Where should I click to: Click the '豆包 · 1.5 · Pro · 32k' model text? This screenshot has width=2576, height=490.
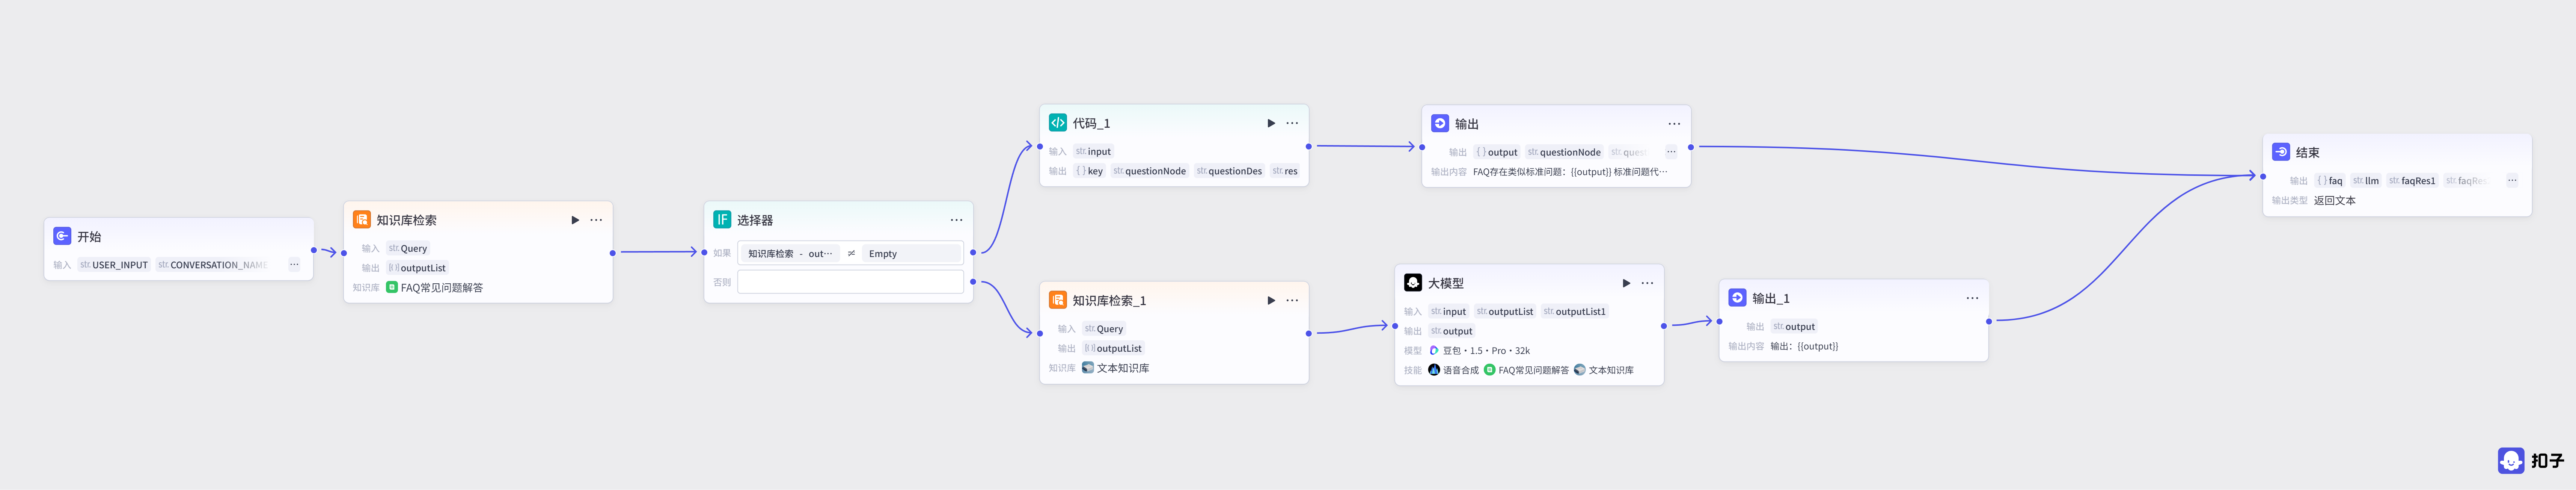(x=1486, y=351)
